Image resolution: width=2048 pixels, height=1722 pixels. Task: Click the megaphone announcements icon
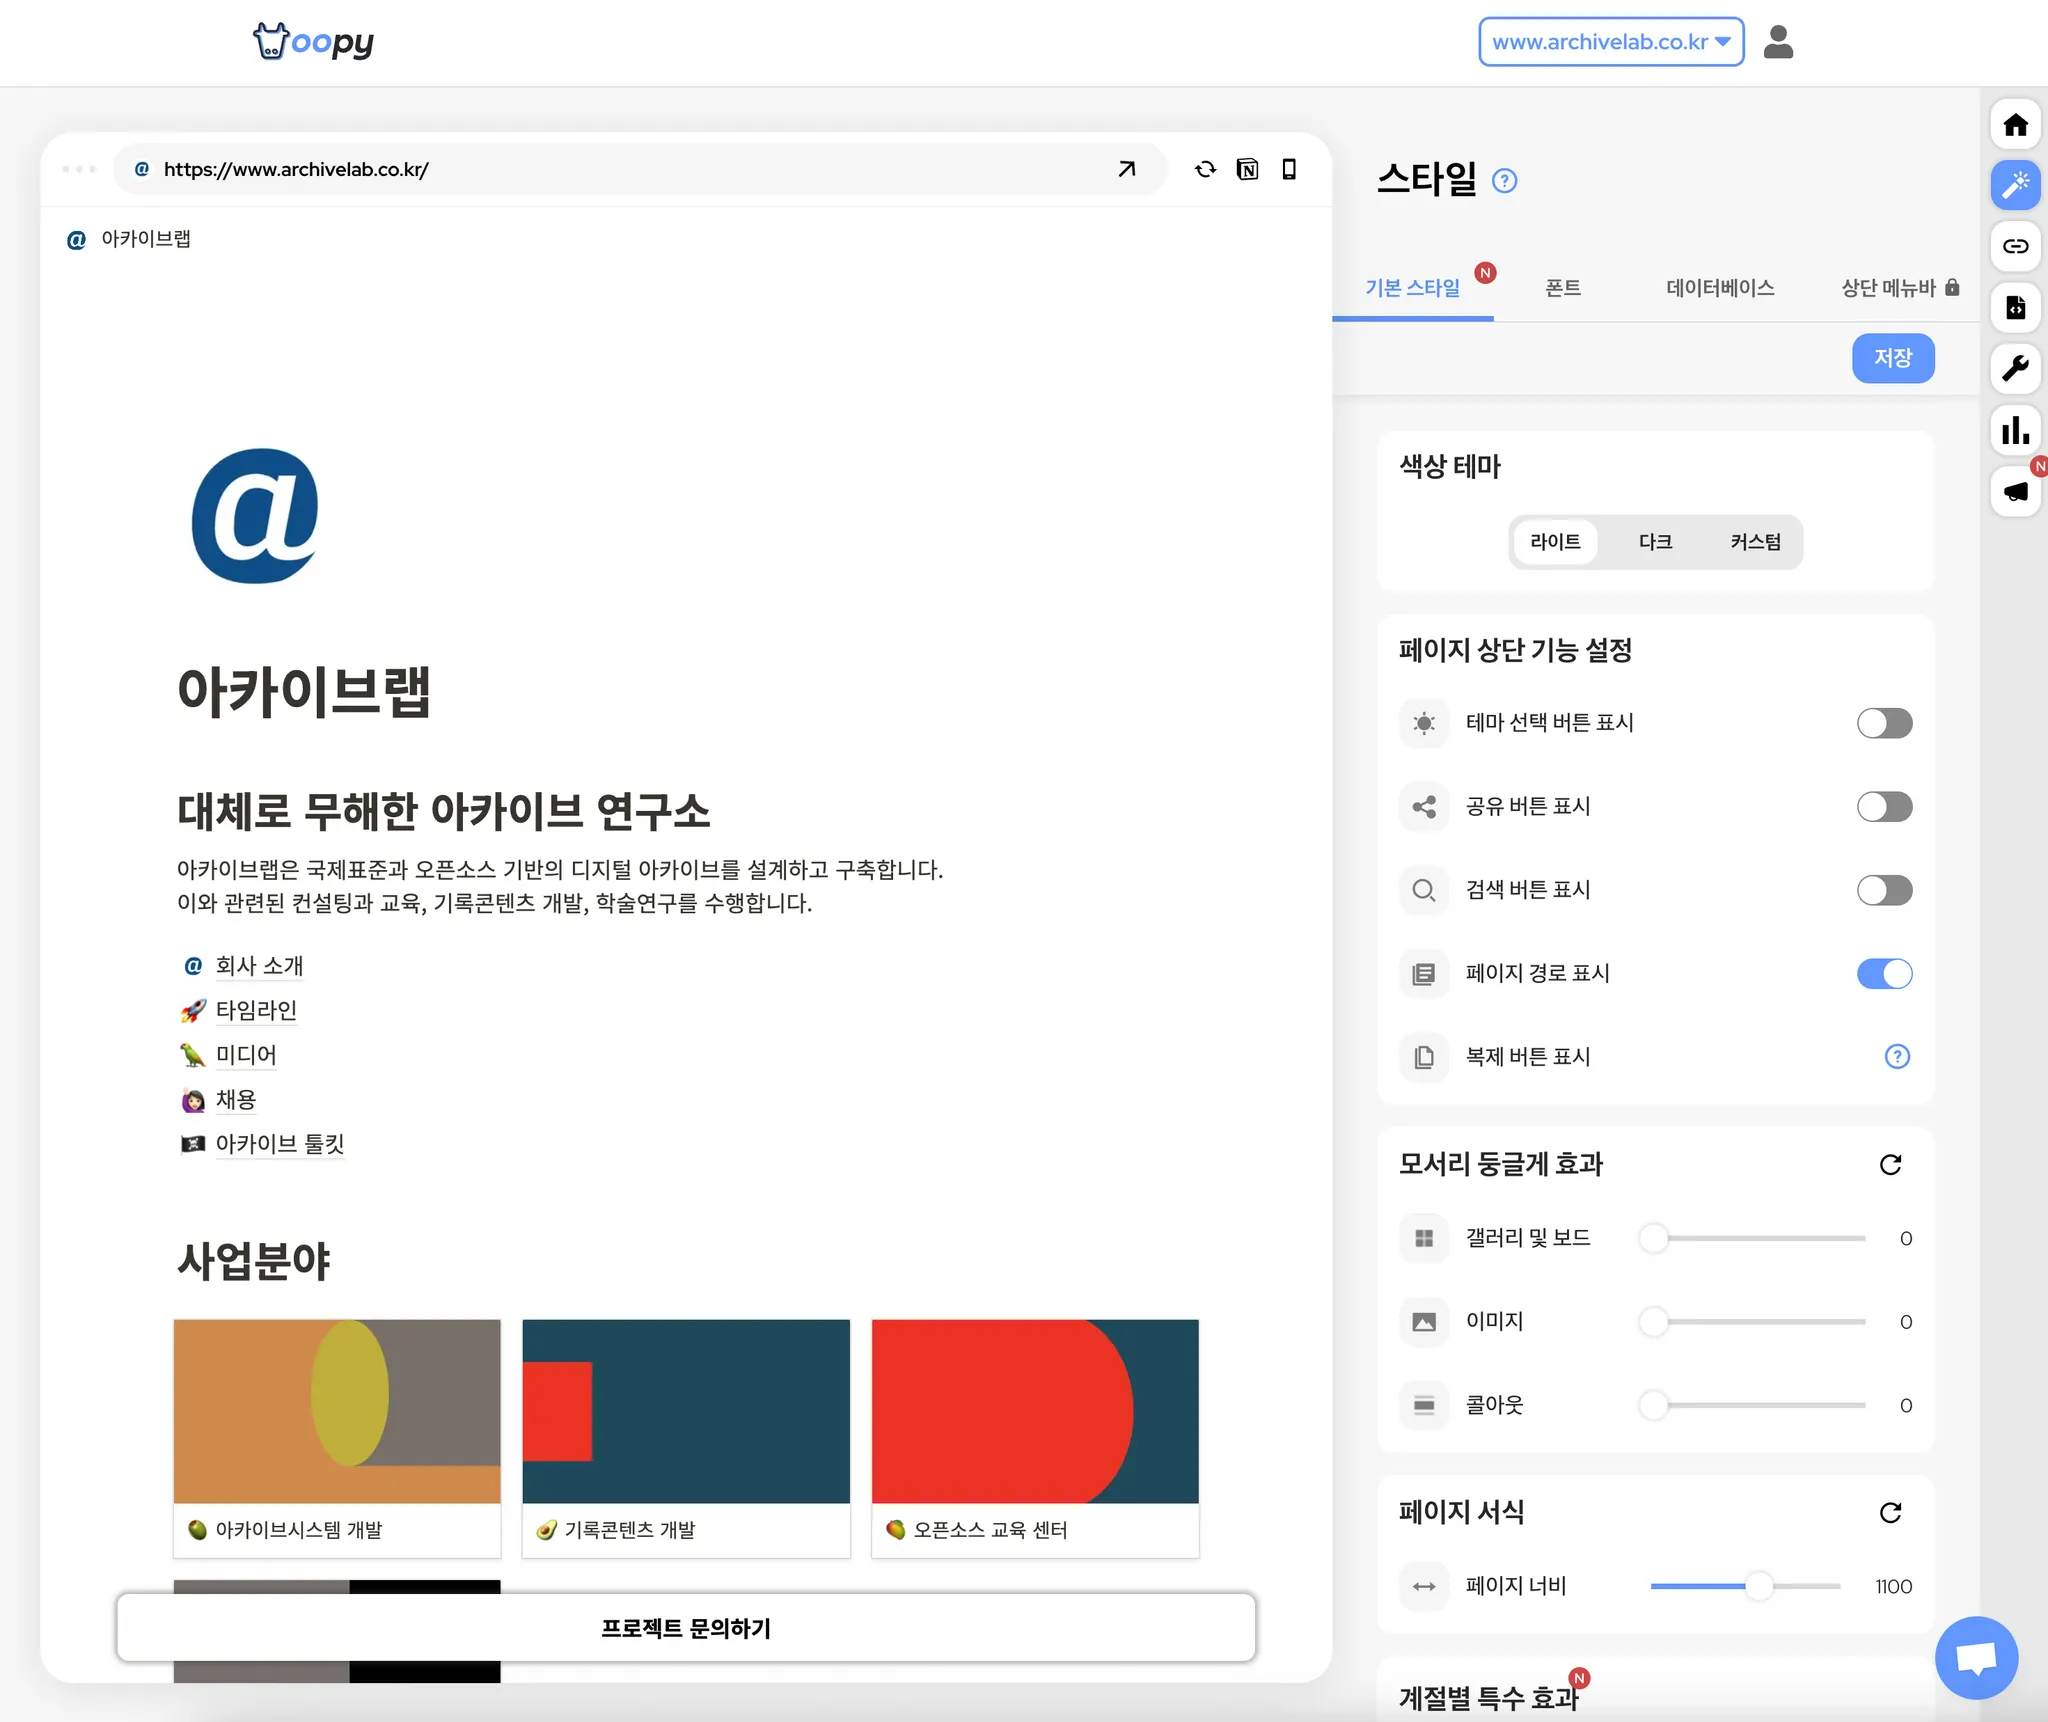click(2015, 491)
